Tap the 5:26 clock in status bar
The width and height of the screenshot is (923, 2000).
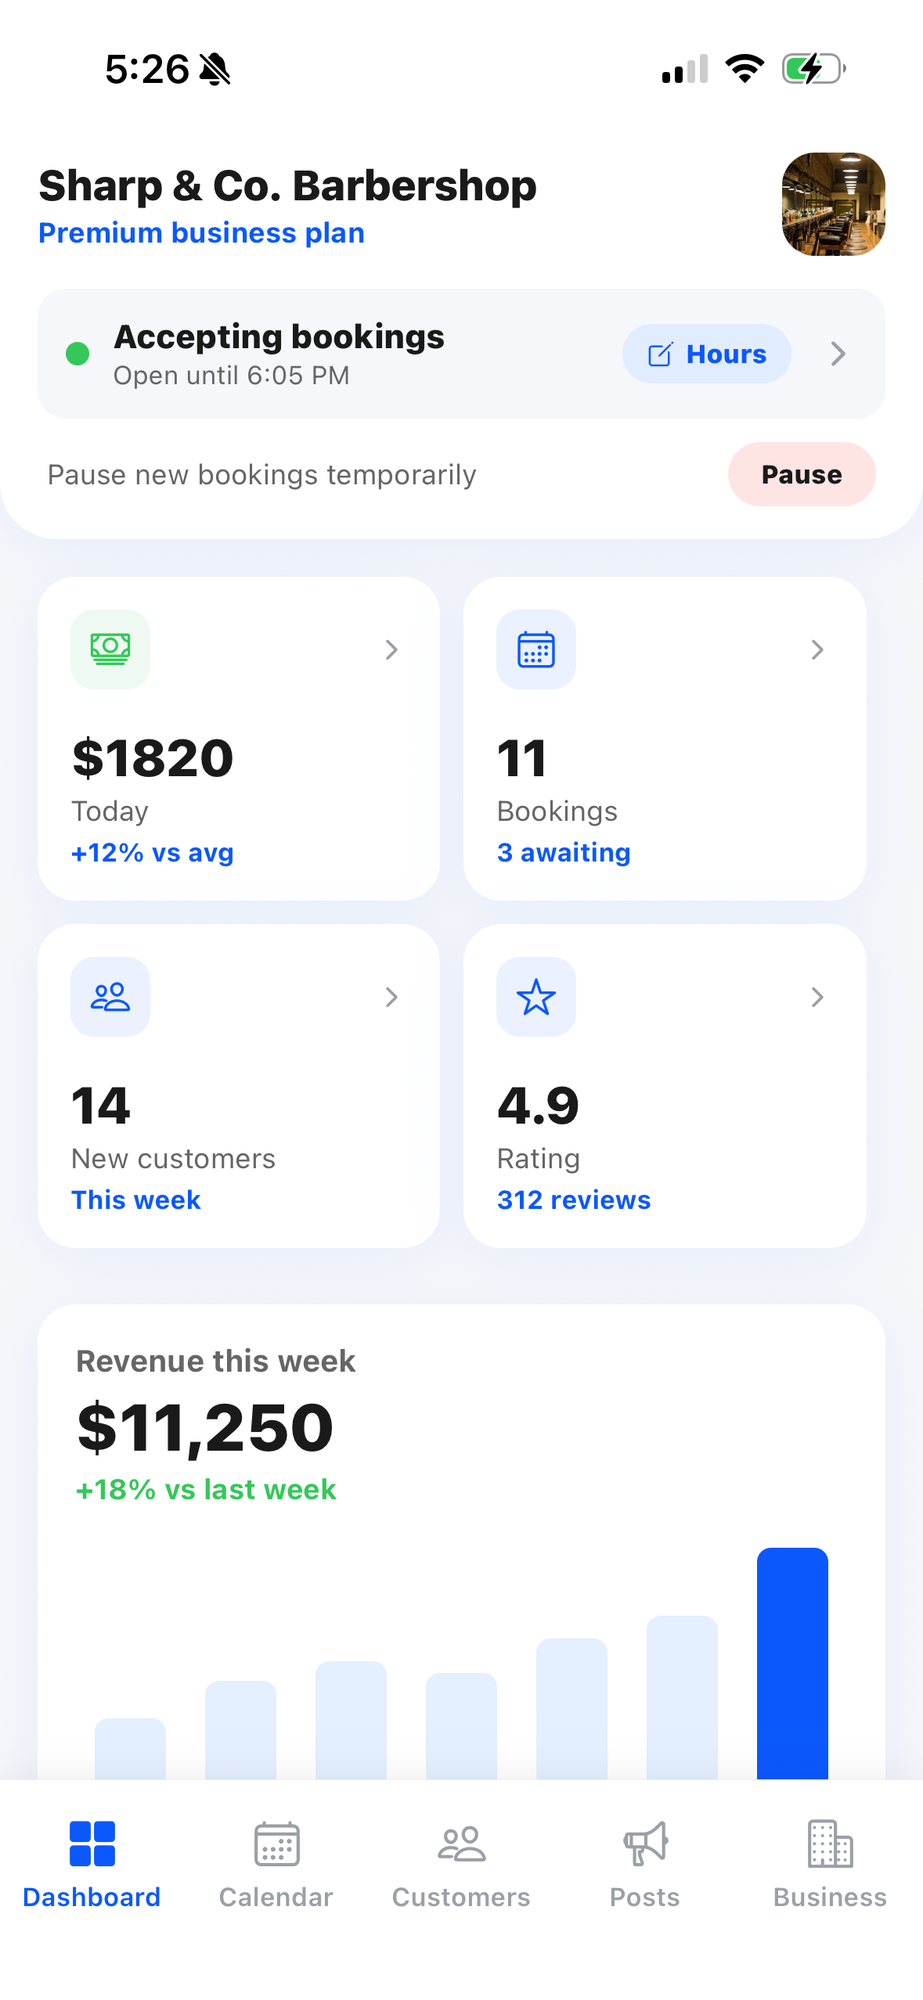[147, 69]
